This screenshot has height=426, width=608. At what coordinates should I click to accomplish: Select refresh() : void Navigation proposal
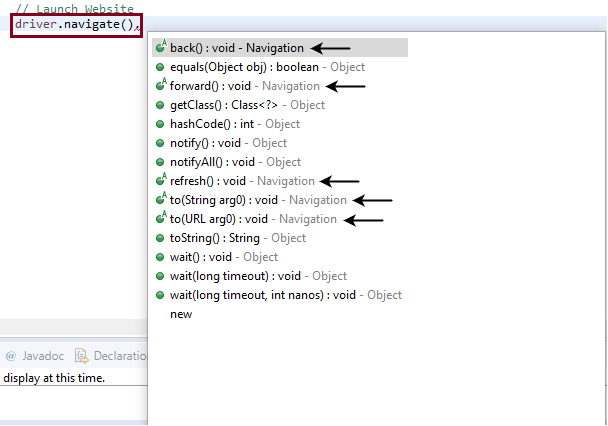[242, 181]
